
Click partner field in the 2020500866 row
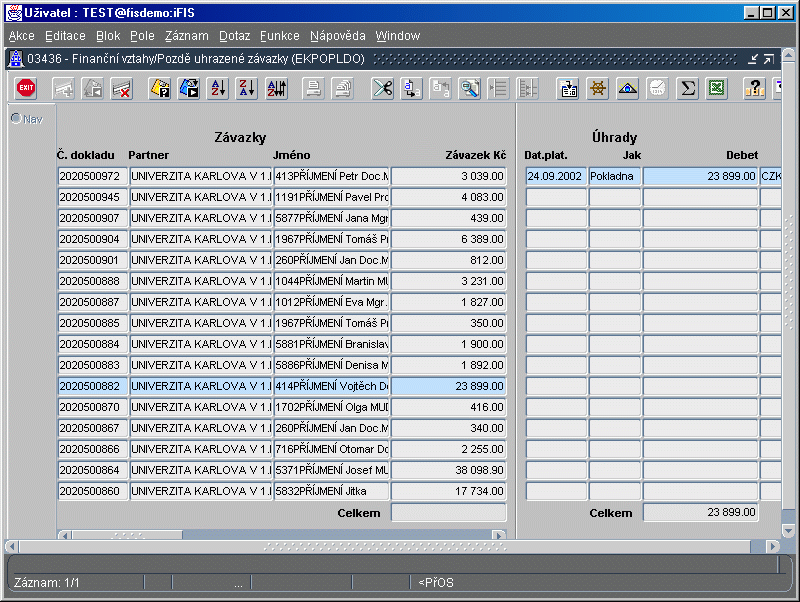[201, 449]
